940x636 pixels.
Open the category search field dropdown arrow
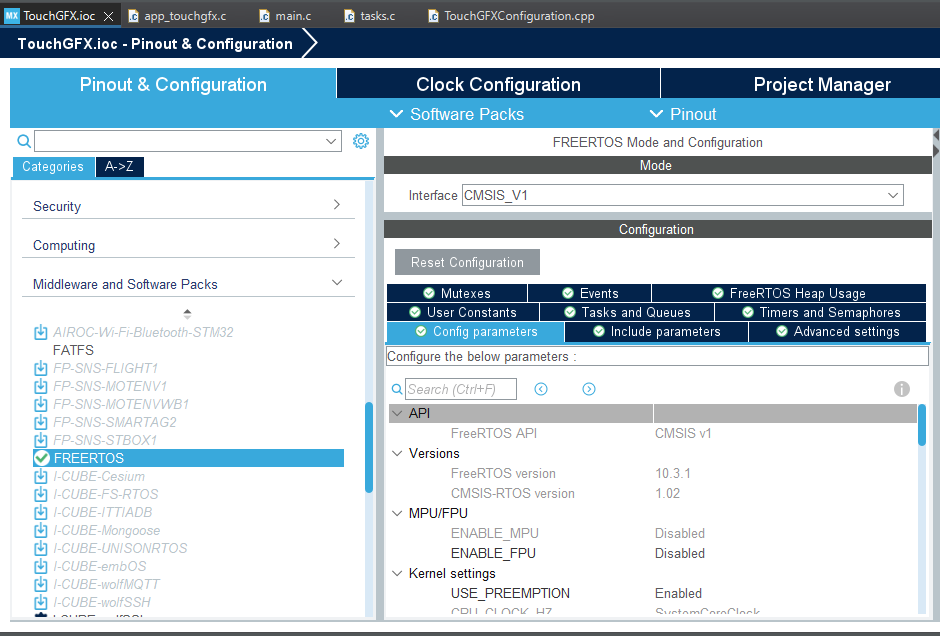(331, 141)
